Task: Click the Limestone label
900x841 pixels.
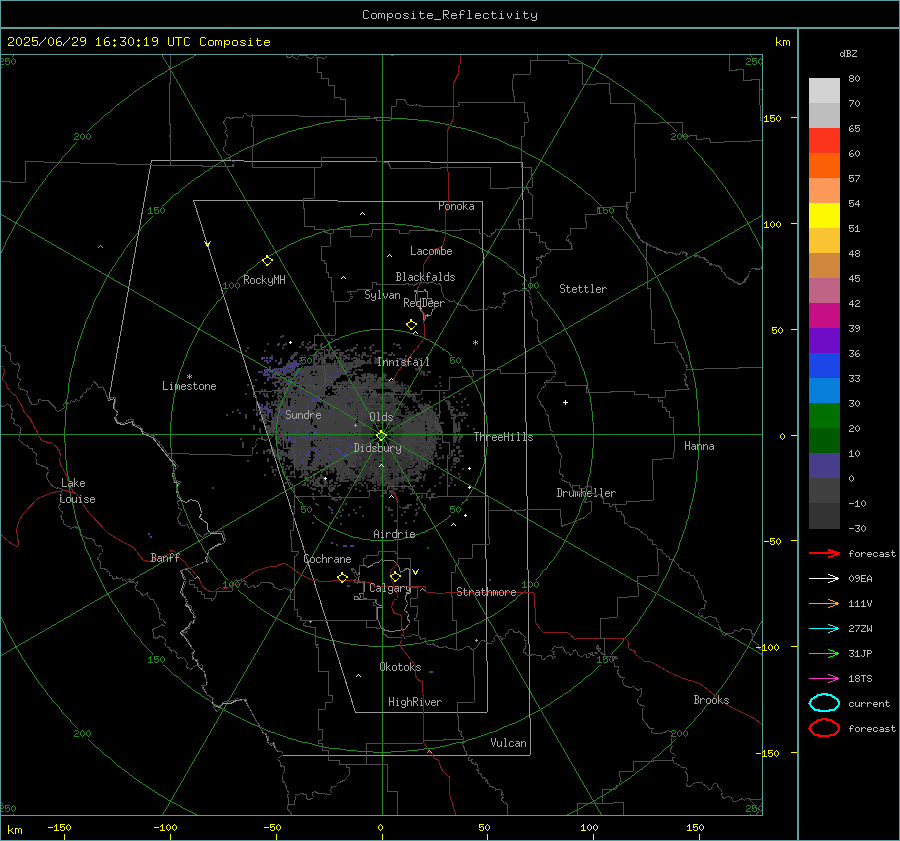Action: 189,386
